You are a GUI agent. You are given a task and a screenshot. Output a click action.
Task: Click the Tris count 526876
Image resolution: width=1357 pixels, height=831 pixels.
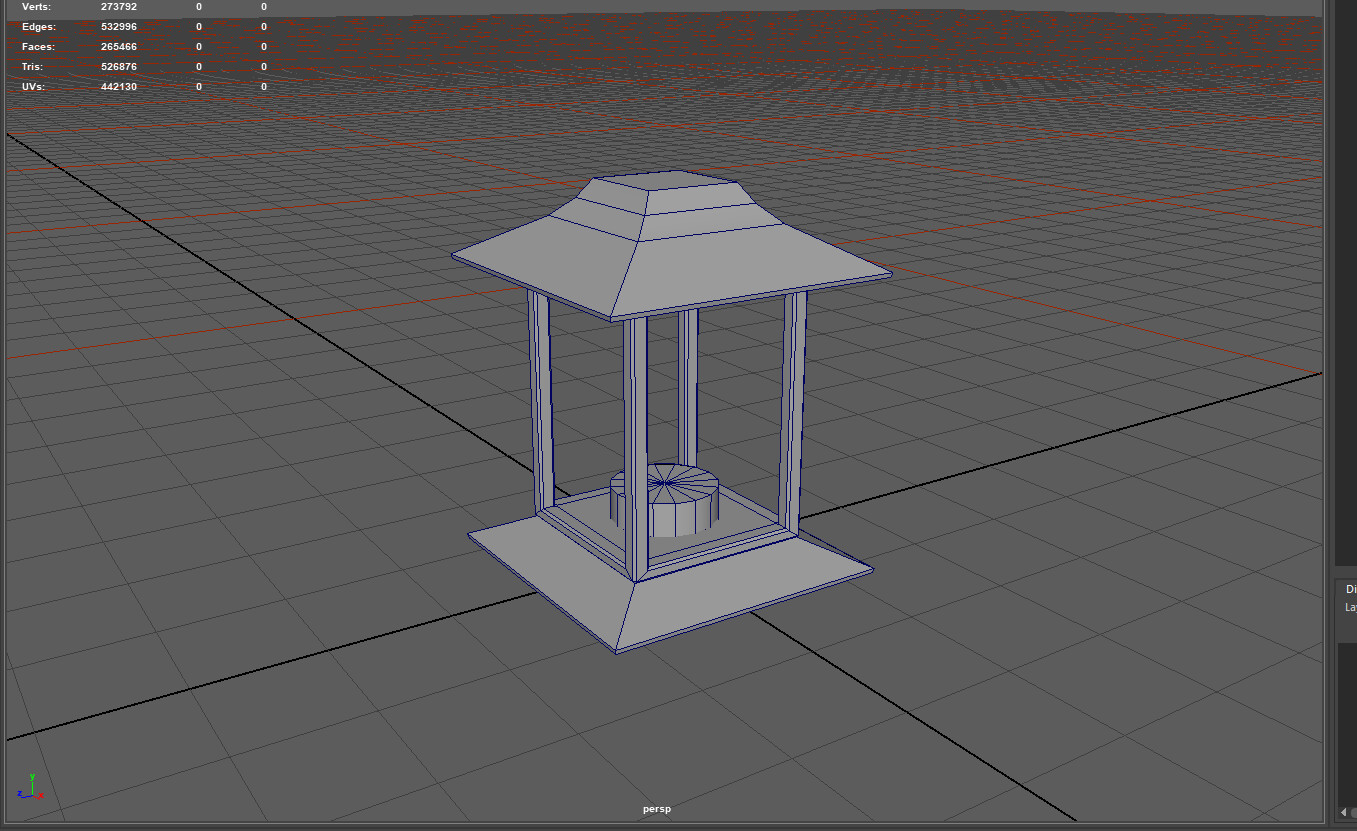click(x=118, y=67)
